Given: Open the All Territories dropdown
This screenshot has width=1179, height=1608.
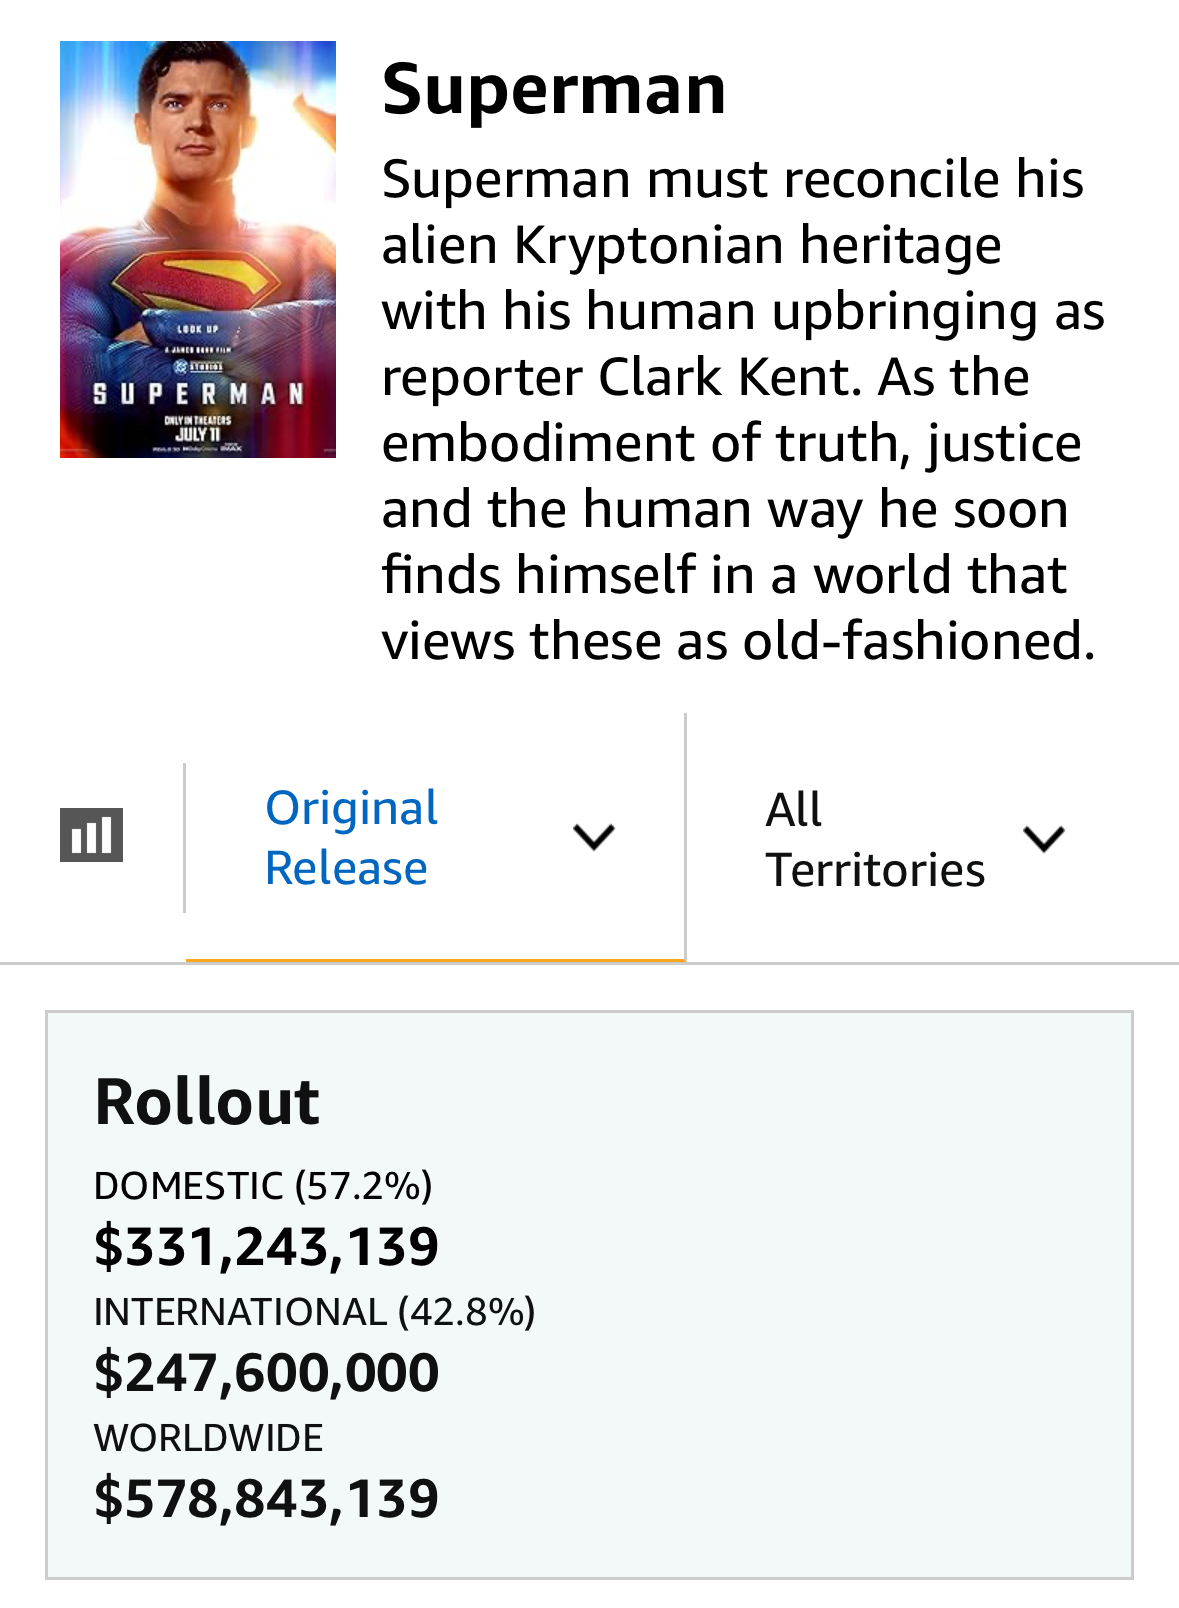Looking at the screenshot, I should [874, 839].
